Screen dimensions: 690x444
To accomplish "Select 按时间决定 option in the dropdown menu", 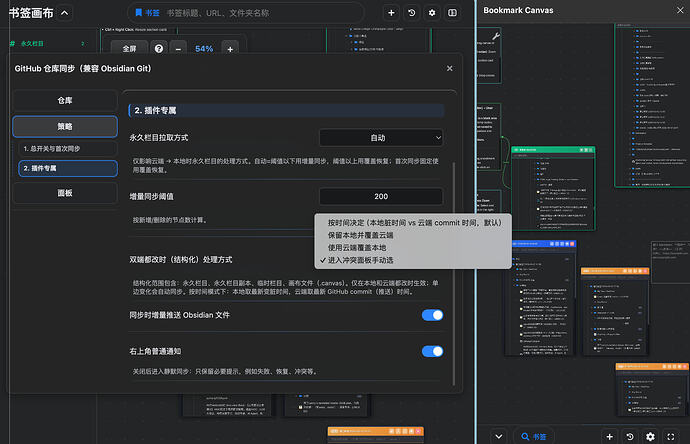I will [413, 223].
